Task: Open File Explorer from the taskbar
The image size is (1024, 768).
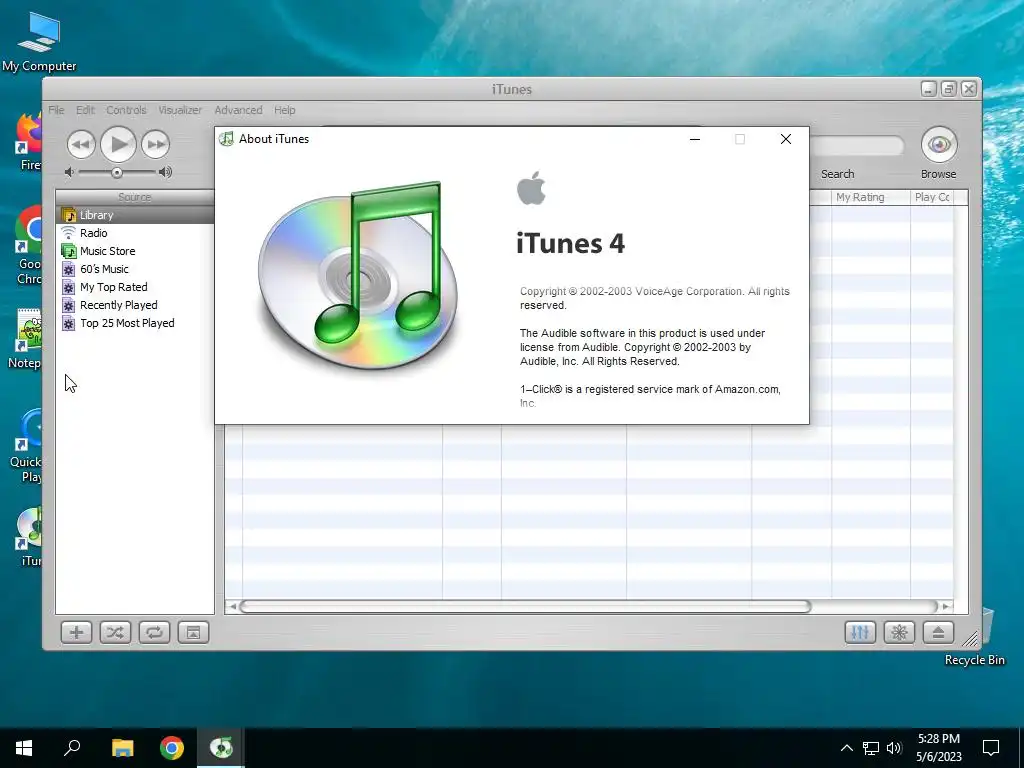Action: pyautogui.click(x=122, y=748)
